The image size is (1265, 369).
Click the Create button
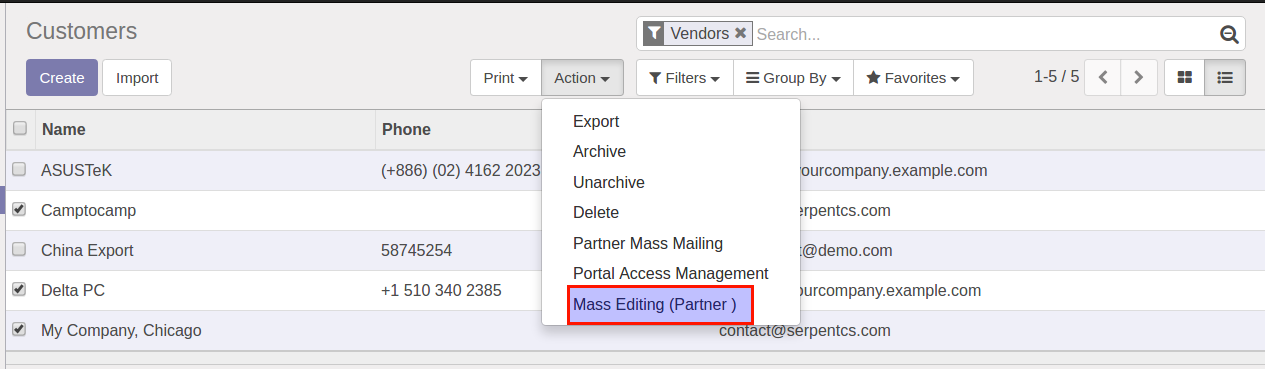pos(62,78)
